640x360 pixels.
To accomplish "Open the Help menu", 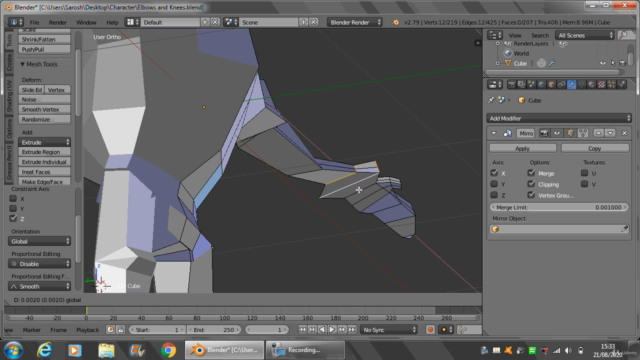I will coord(112,22).
